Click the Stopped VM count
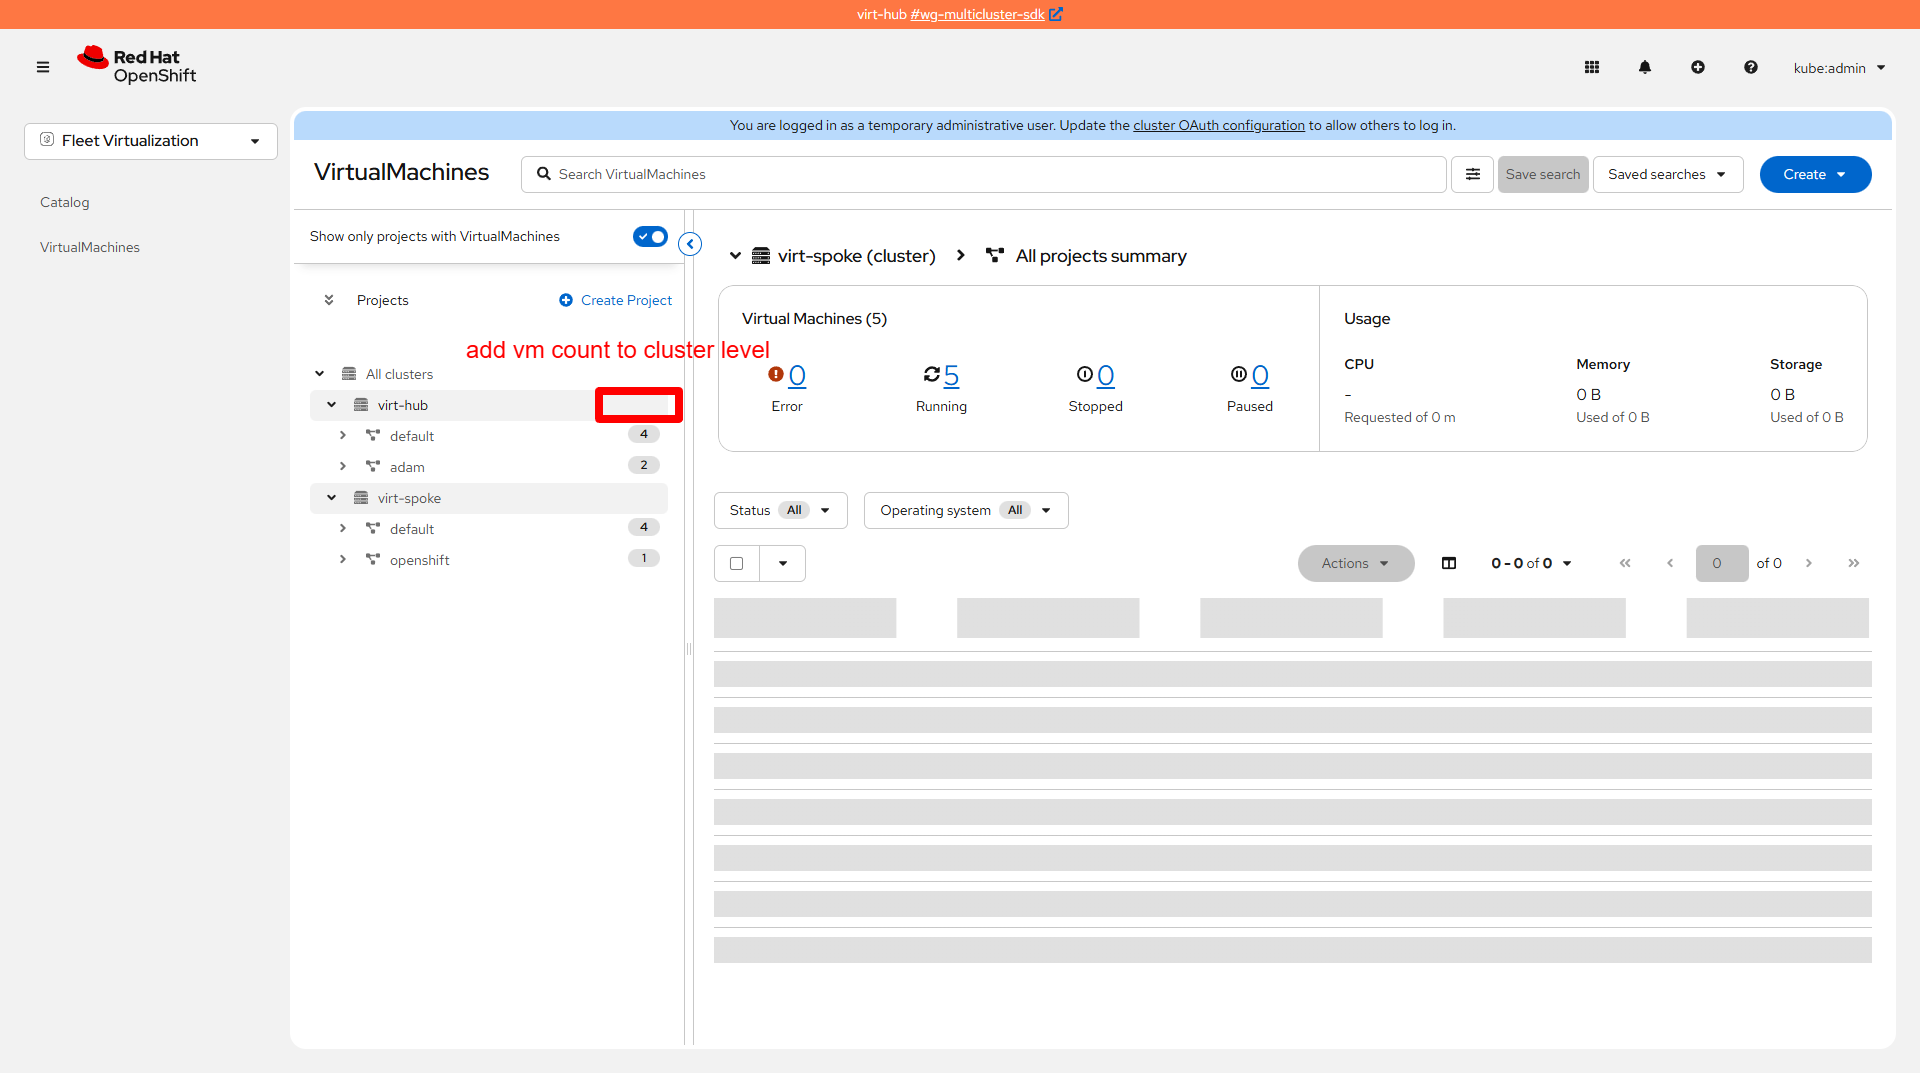The height and width of the screenshot is (1073, 1920). click(x=1106, y=375)
